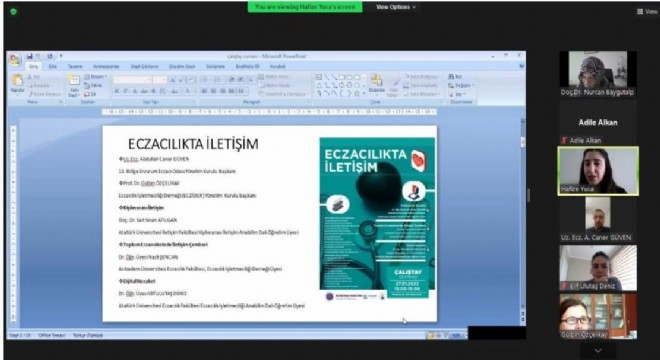Click the PowerPoint help icon on ribbon
The width and height of the screenshot is (660, 360).
click(522, 66)
